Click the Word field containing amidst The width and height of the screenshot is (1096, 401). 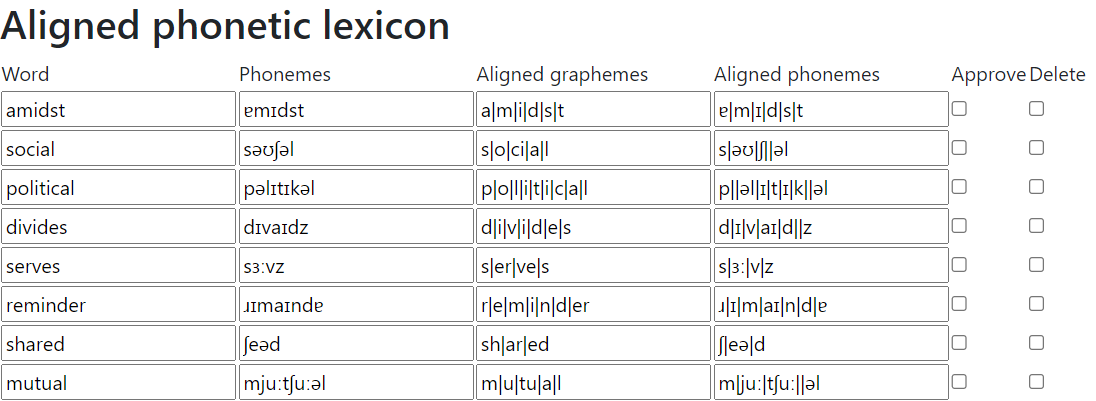tap(118, 110)
